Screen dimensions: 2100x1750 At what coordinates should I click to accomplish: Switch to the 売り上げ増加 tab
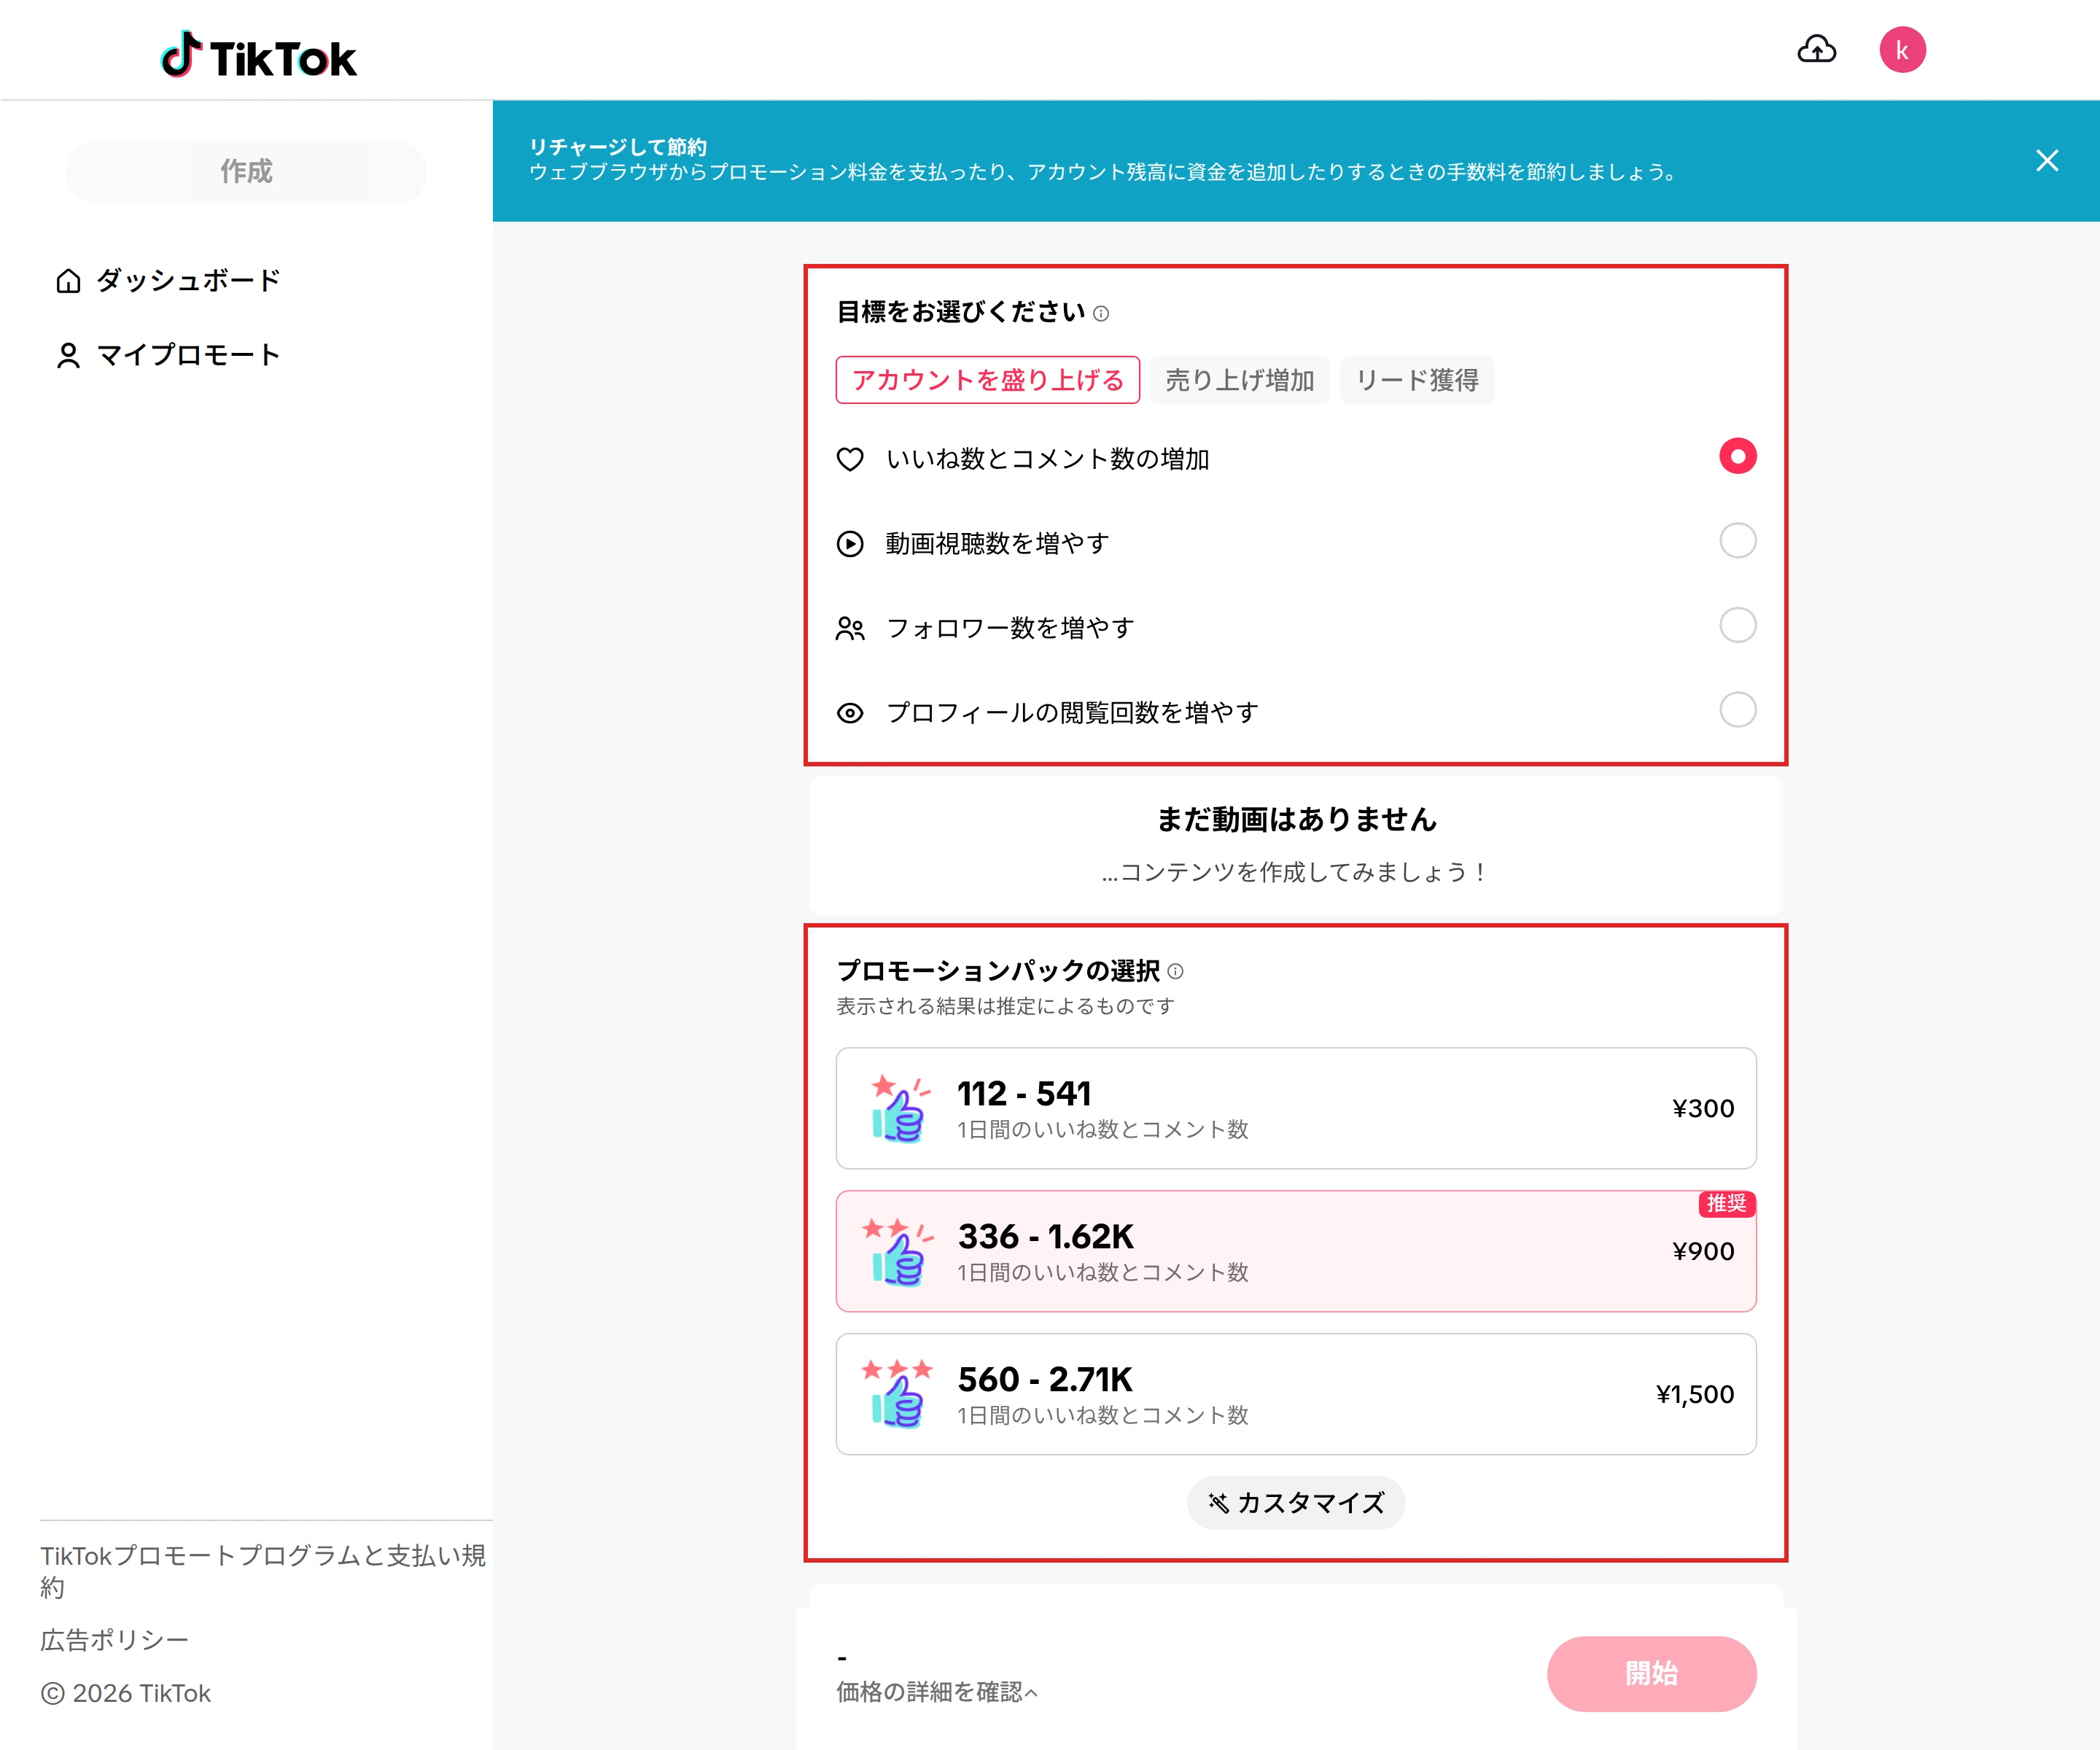coord(1239,380)
